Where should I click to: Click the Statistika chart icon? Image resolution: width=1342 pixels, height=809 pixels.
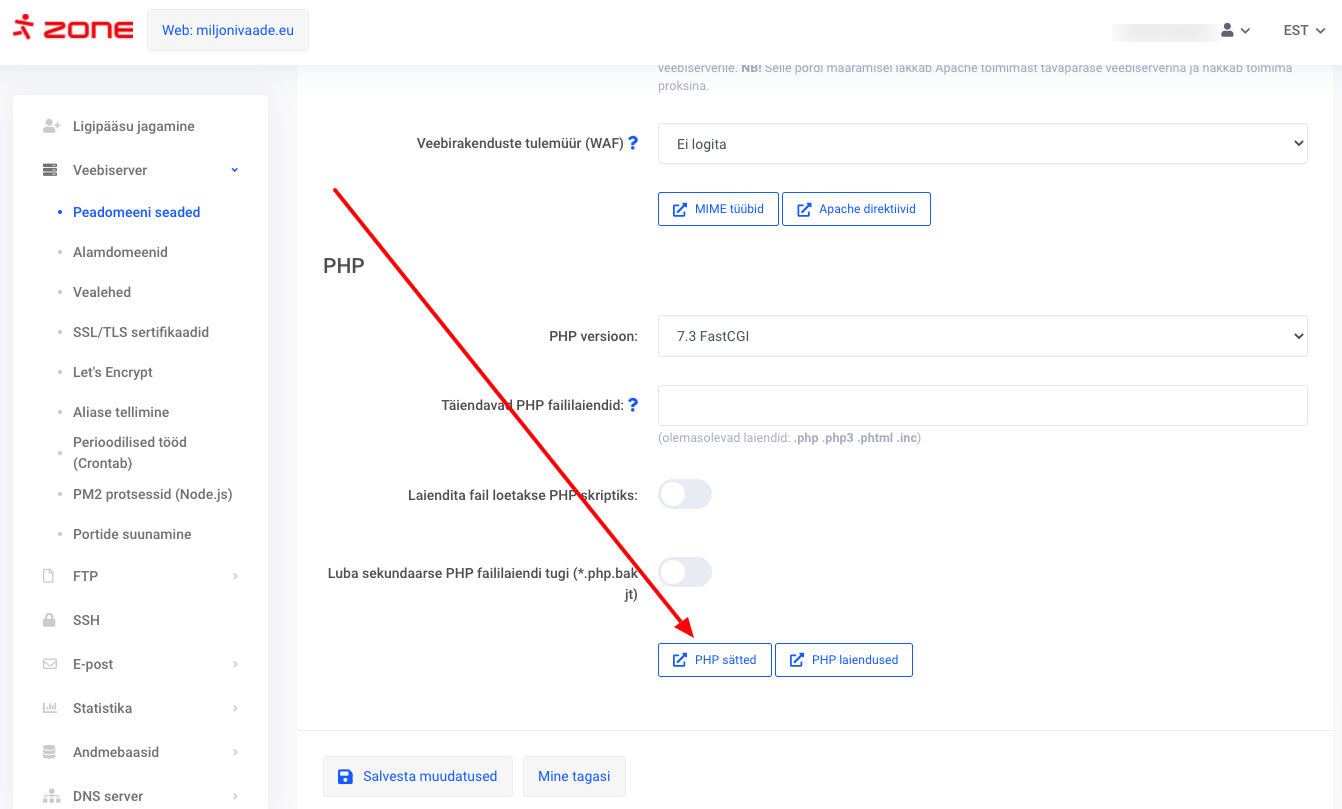(x=49, y=708)
